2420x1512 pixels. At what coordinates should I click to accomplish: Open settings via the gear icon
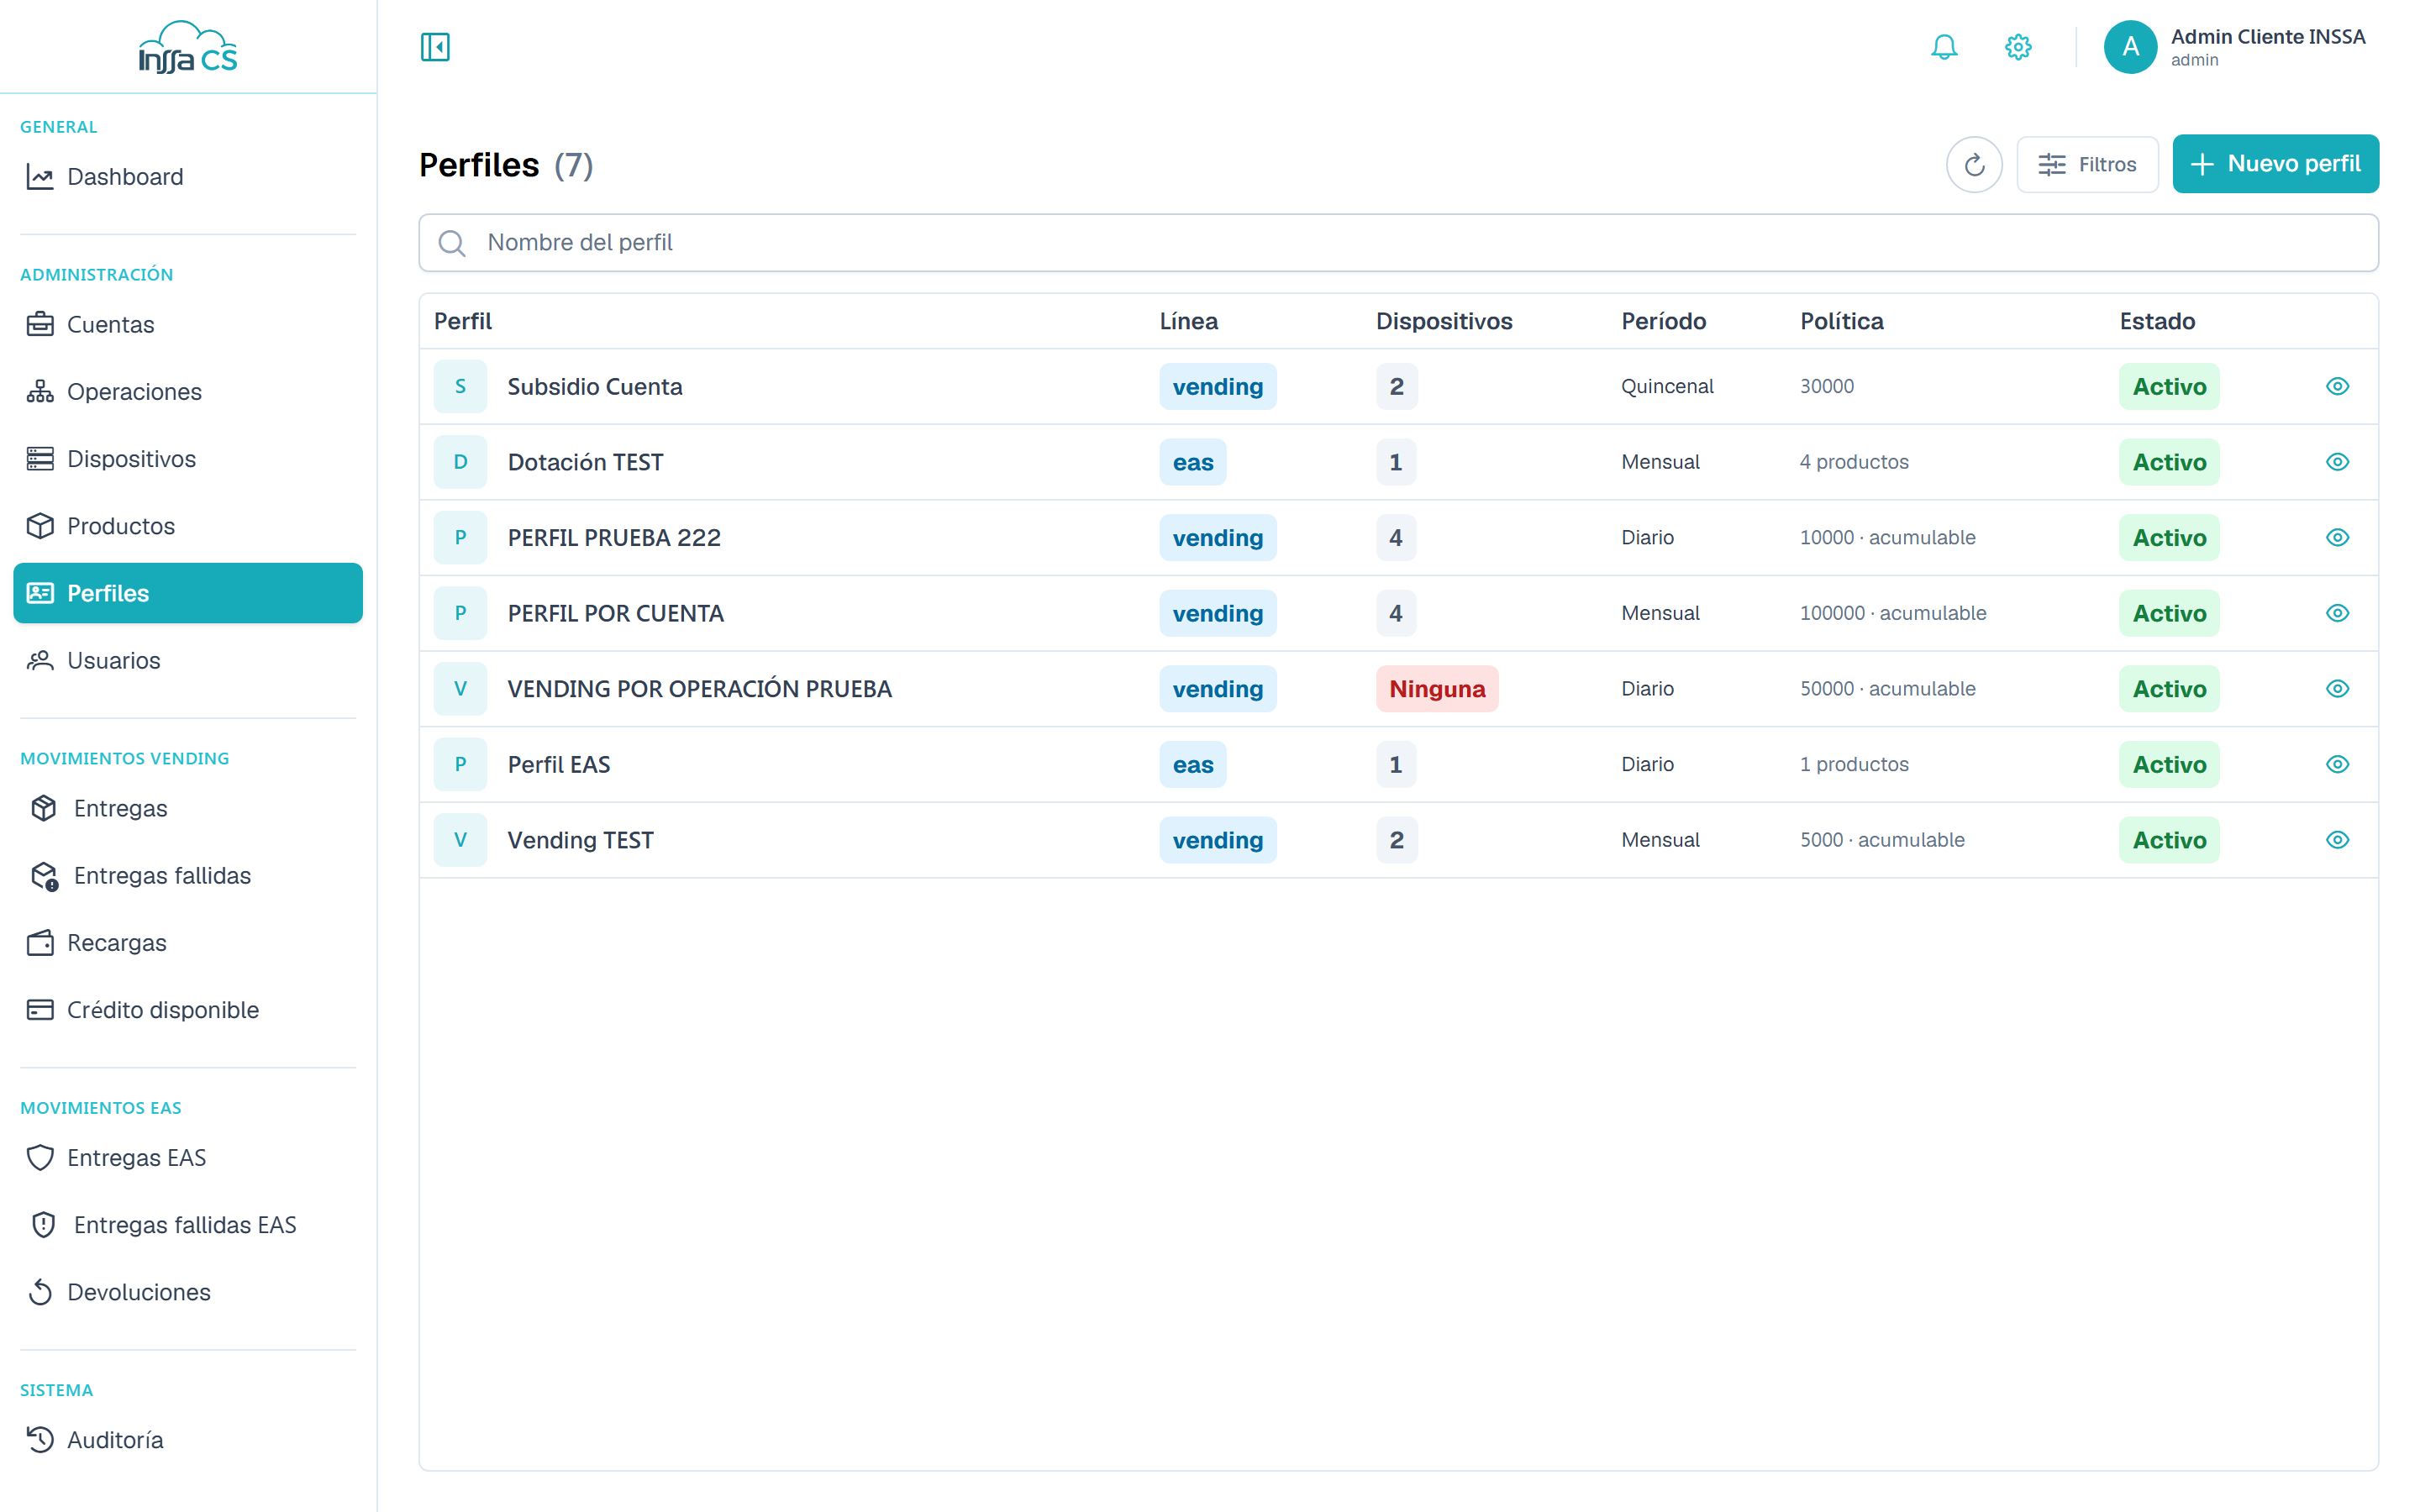(2018, 47)
